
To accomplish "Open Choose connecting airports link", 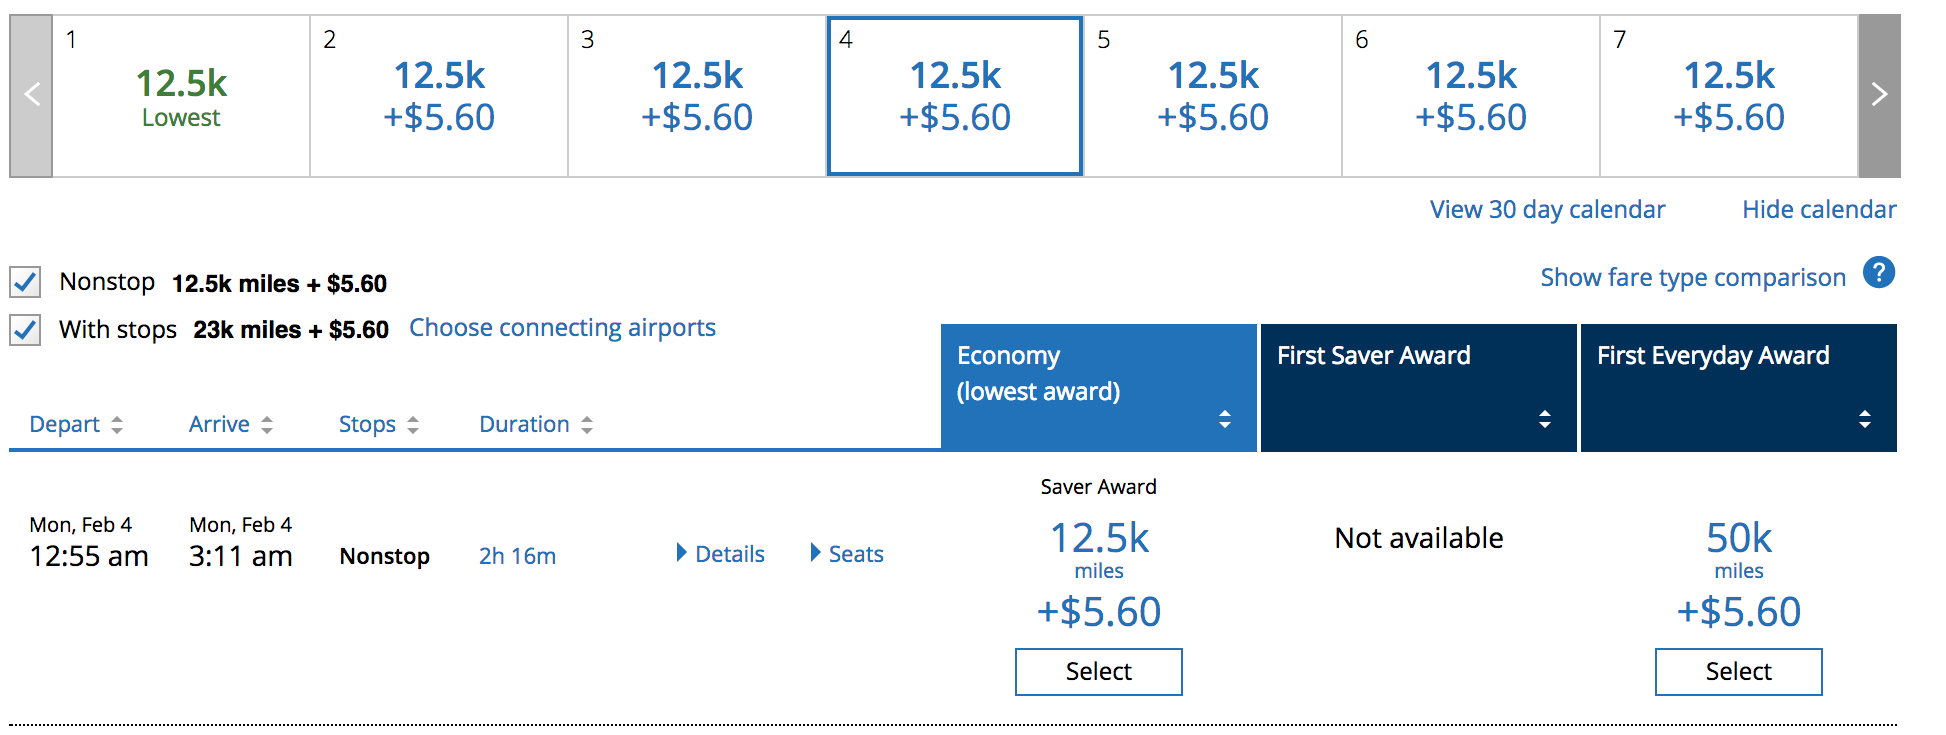I will click(x=562, y=328).
